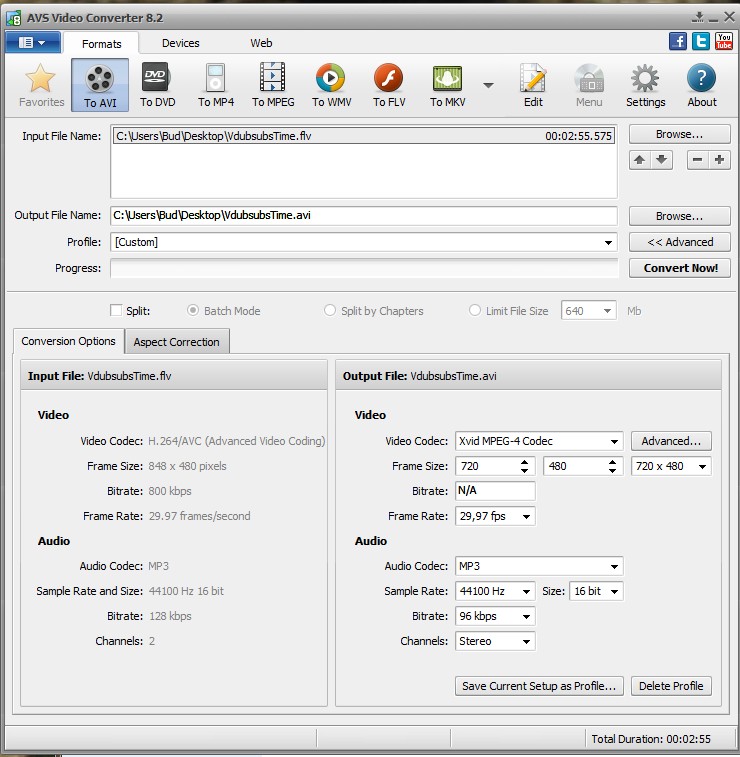Select Limit File Size radio button

475,310
